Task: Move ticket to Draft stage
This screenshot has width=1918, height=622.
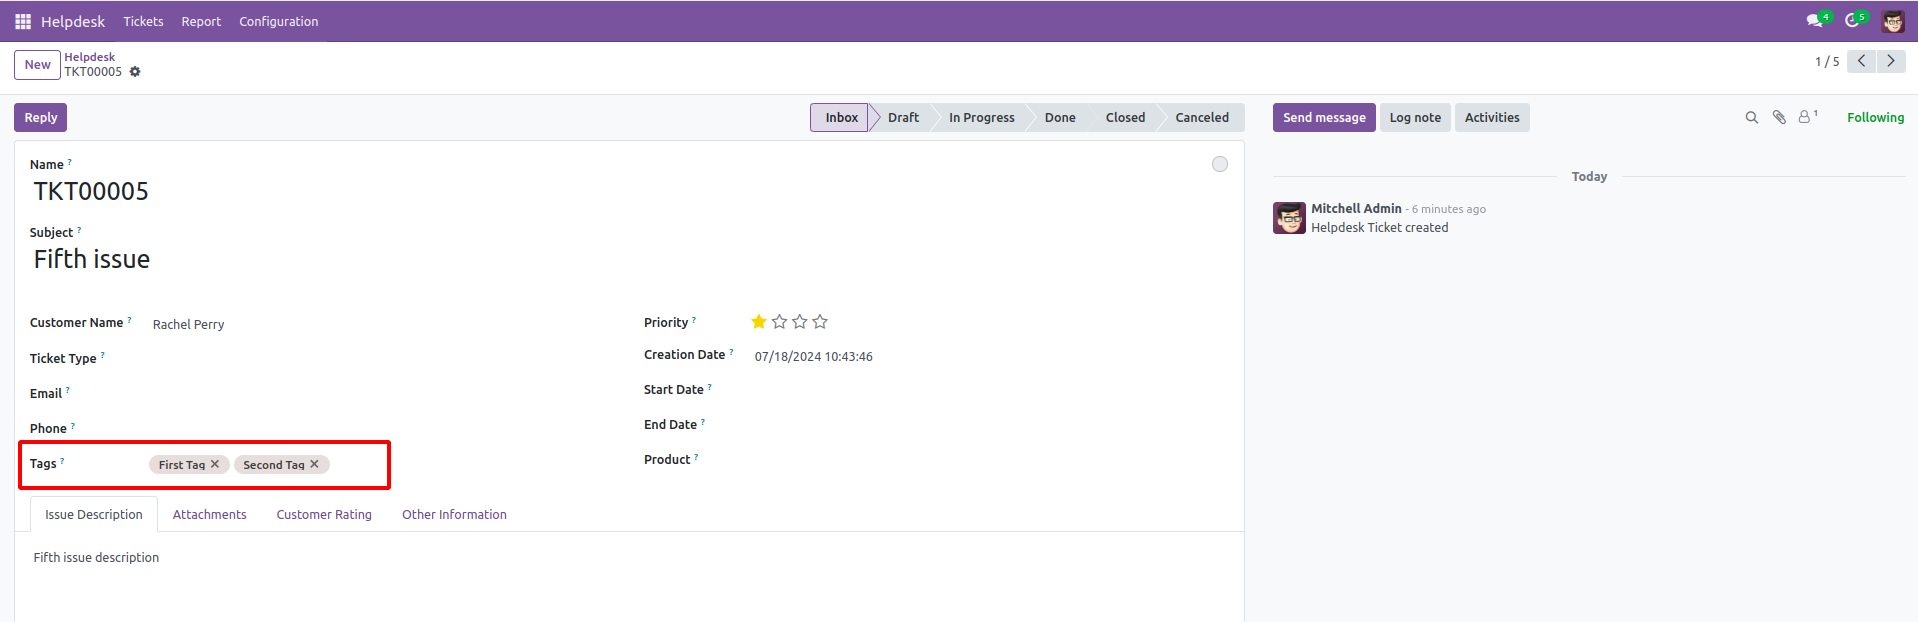Action: [903, 118]
